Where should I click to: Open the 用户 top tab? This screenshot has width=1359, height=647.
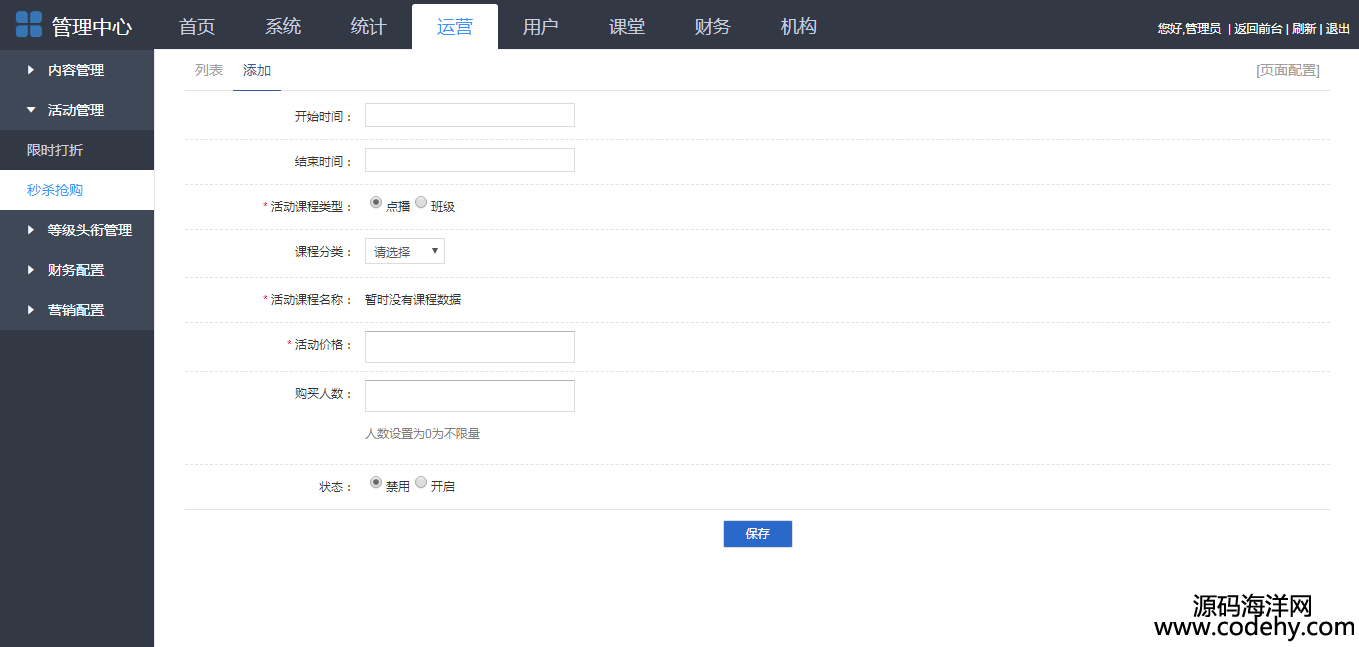pyautogui.click(x=541, y=26)
